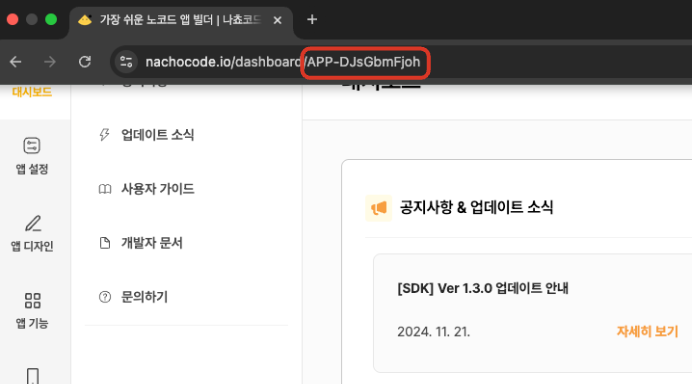
Task: Click the lightning icon beside 업데이트 소식
Action: point(104,135)
